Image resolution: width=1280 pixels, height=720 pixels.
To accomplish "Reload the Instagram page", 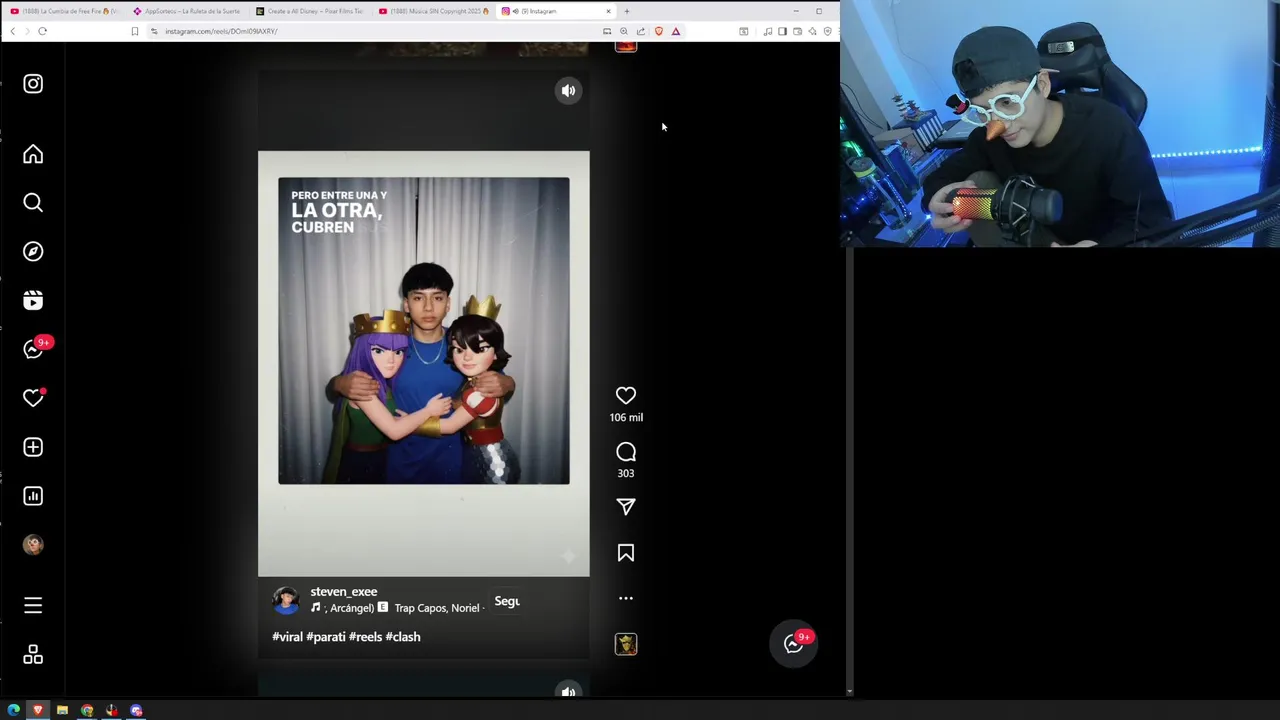I will coord(42,31).
